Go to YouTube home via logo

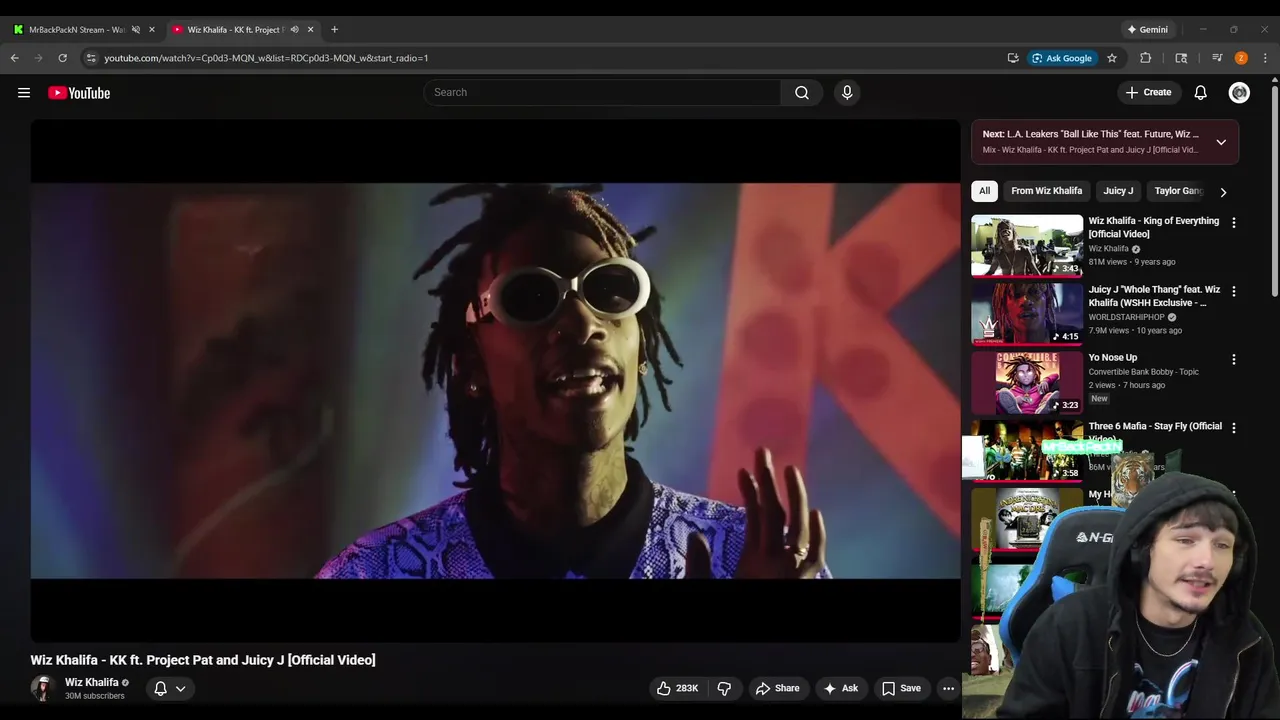coord(79,93)
